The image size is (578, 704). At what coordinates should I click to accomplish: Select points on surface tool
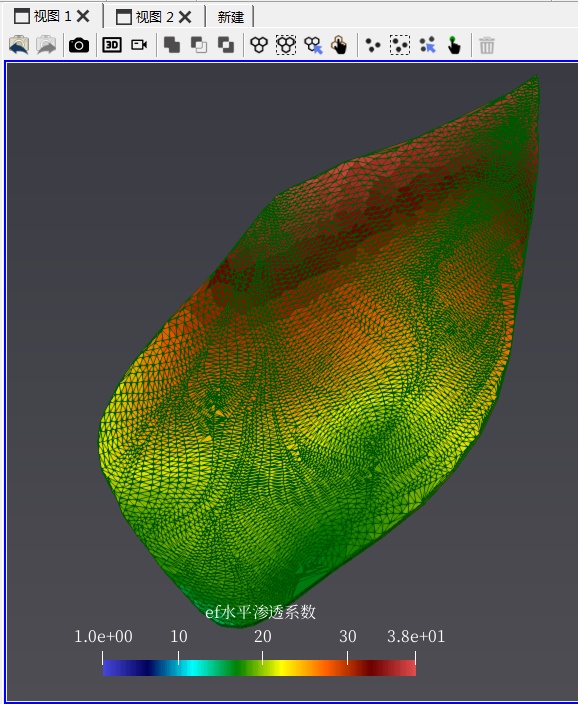[x=373, y=45]
